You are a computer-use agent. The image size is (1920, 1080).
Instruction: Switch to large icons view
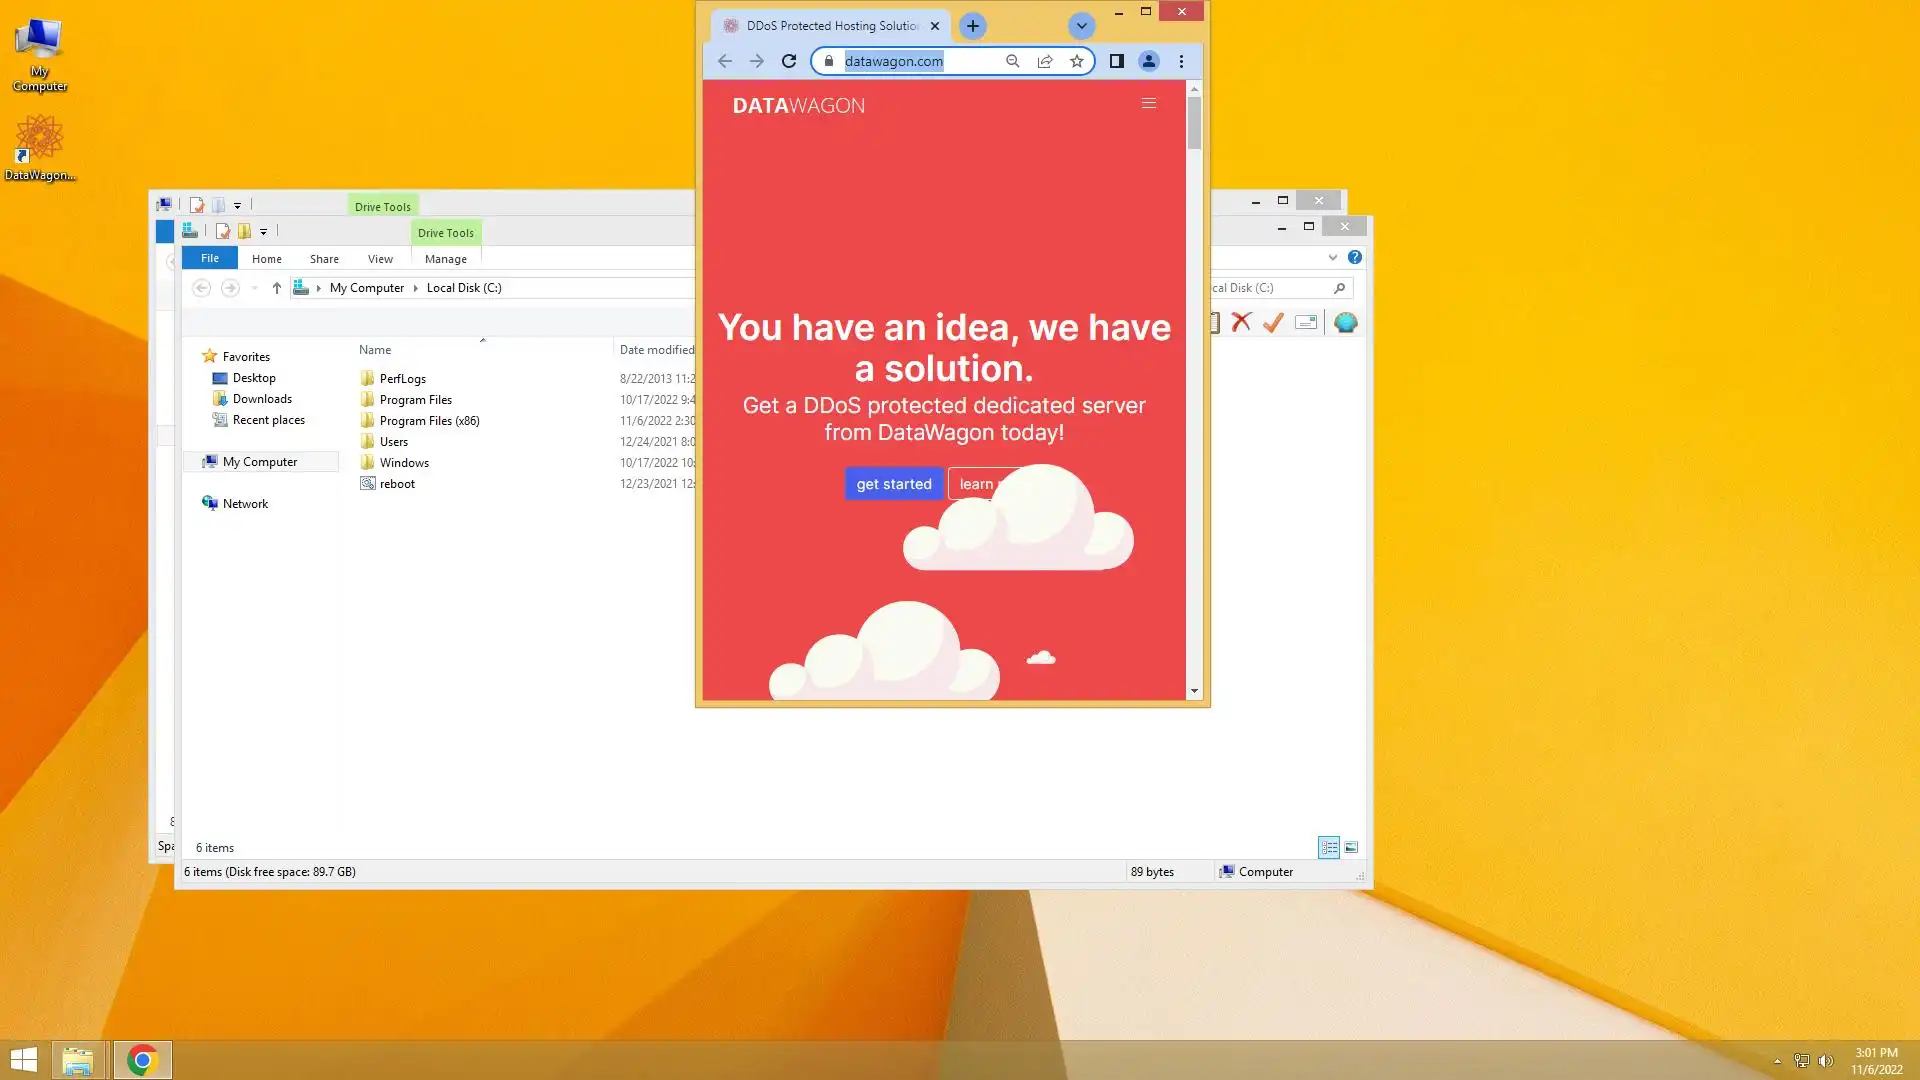(x=1351, y=847)
